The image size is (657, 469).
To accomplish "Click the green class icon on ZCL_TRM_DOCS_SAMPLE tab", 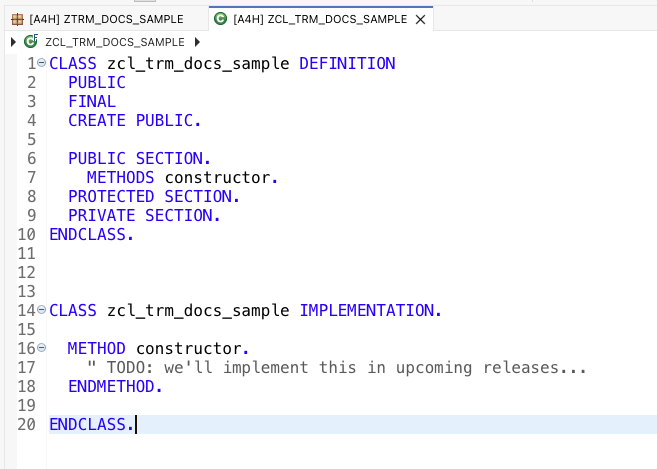I will [x=220, y=19].
